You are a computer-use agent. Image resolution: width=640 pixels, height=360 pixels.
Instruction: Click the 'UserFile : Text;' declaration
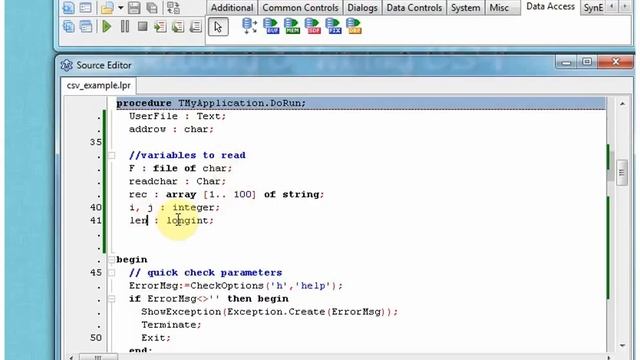(x=177, y=116)
